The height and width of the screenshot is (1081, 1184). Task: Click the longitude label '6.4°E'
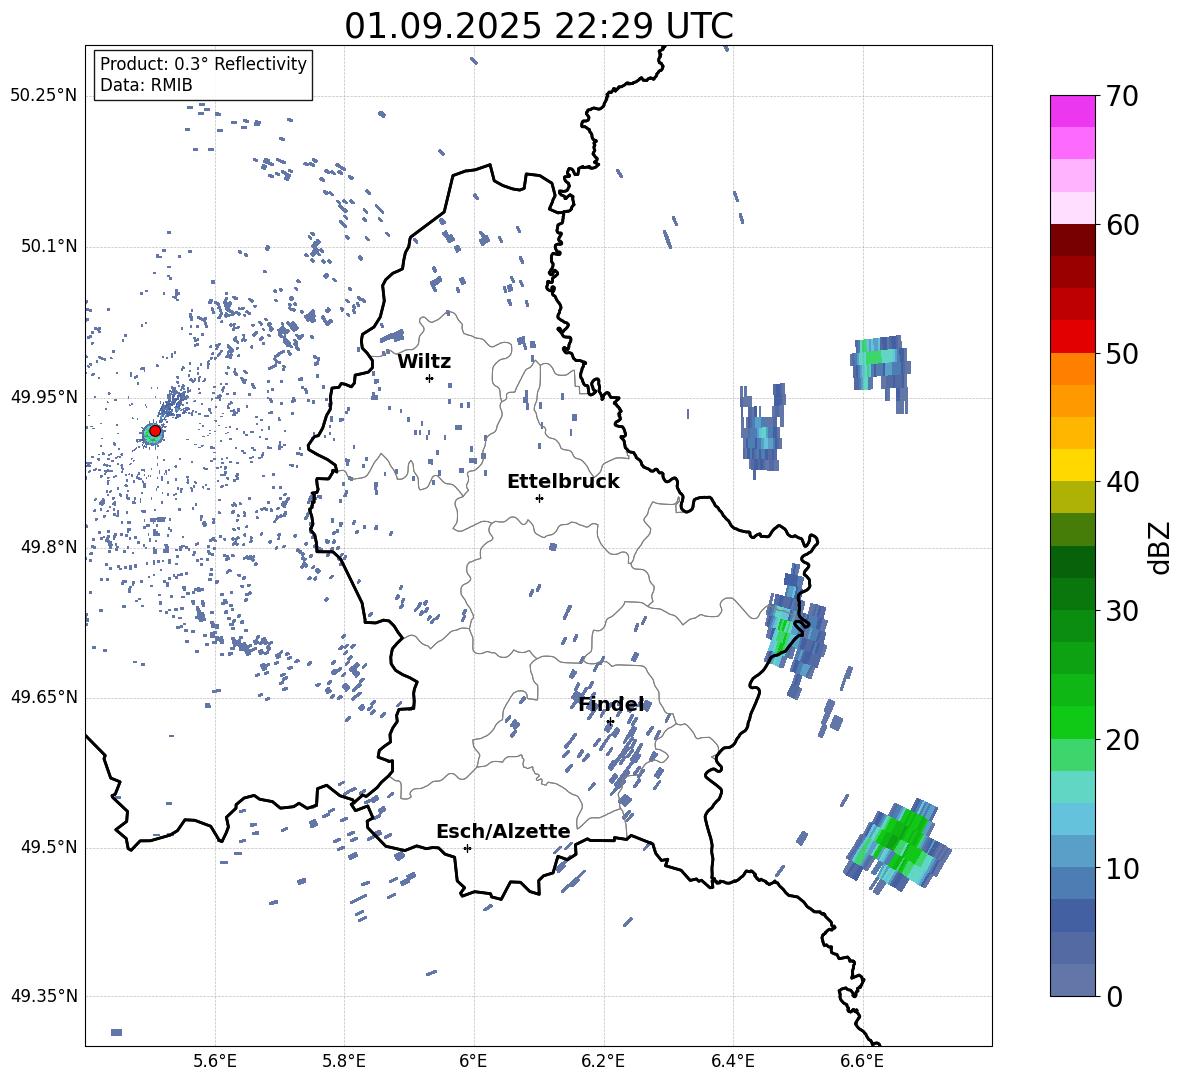732,1061
